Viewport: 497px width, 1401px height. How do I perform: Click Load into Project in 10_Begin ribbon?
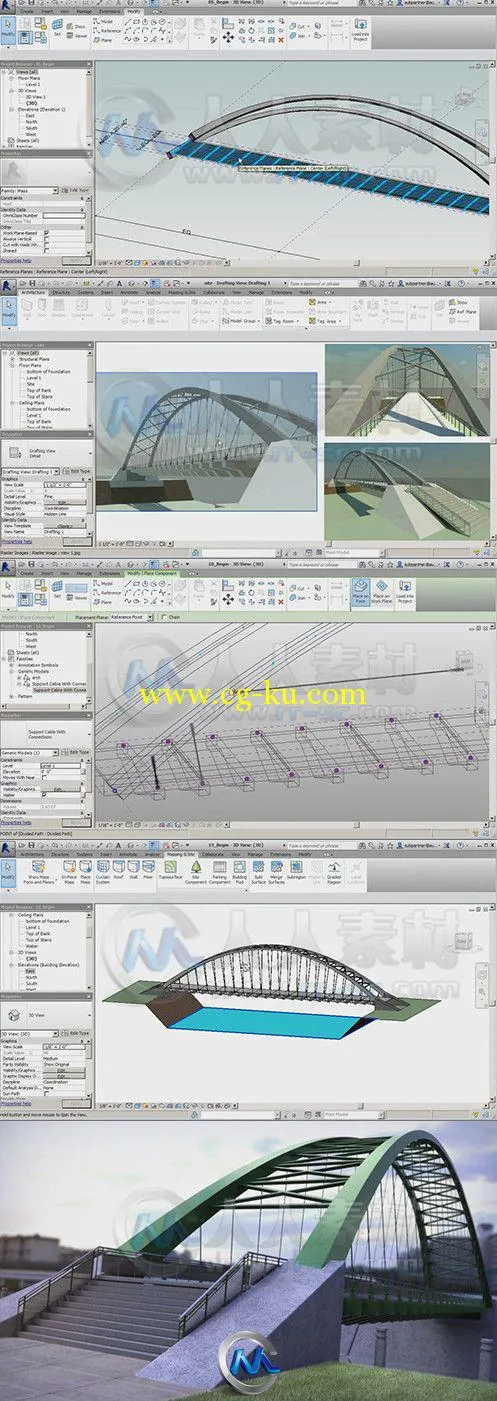[405, 592]
